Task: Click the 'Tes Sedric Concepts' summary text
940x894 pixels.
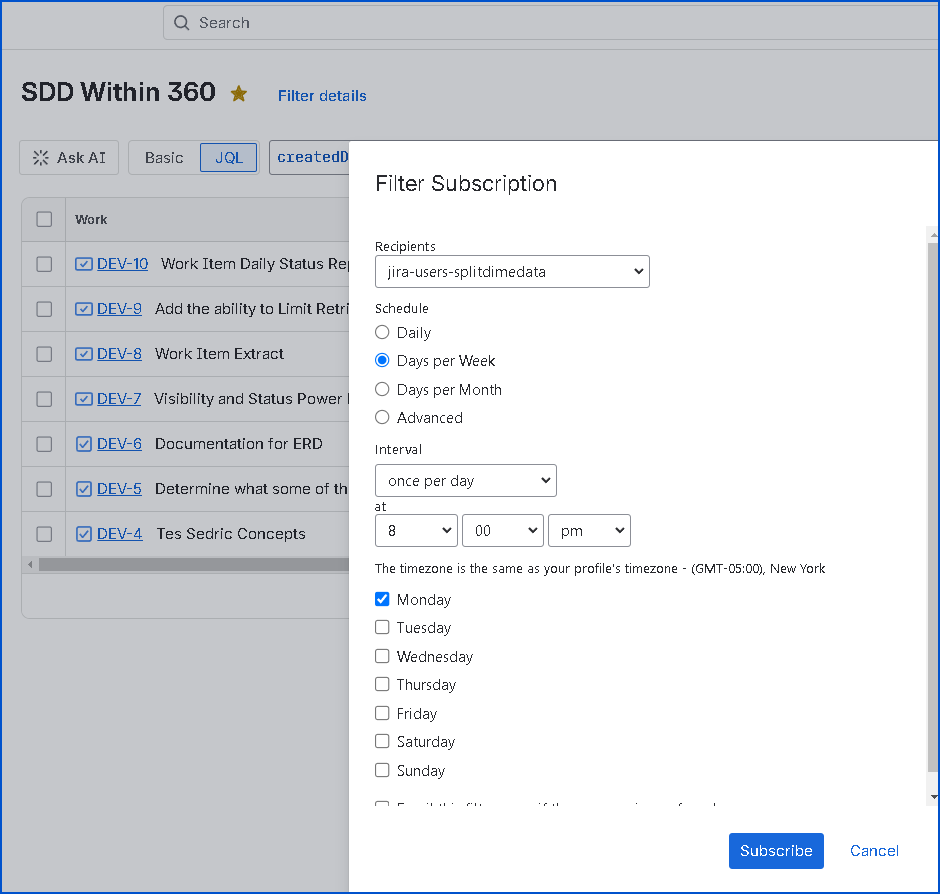Action: coord(231,534)
